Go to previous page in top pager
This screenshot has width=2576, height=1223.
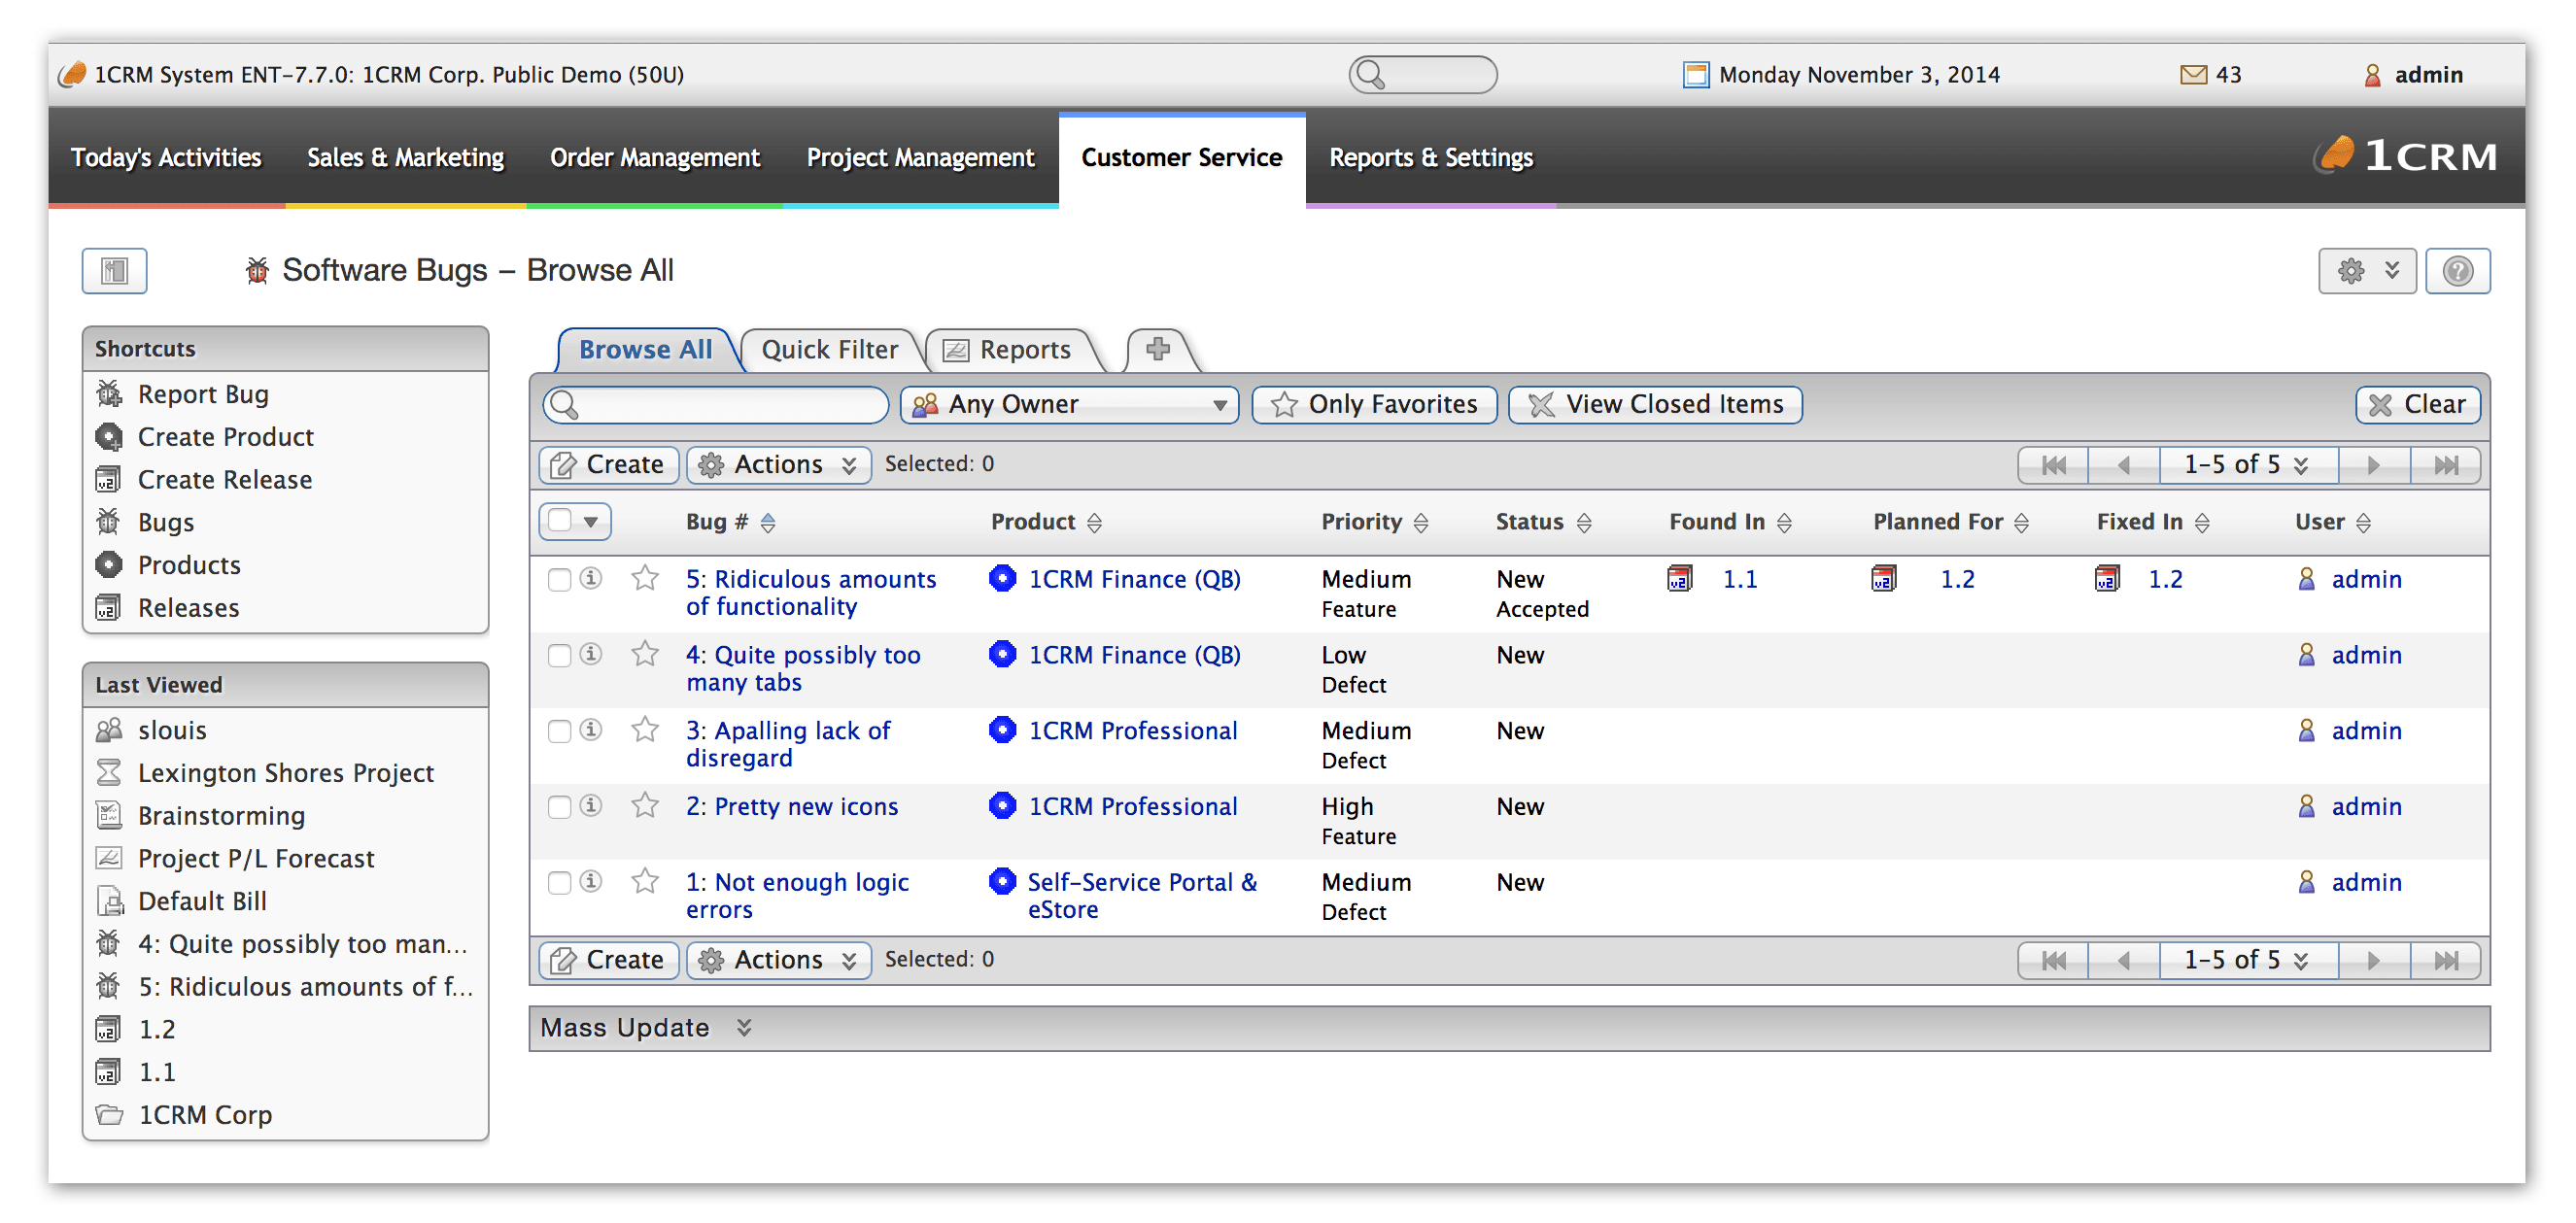[2124, 465]
